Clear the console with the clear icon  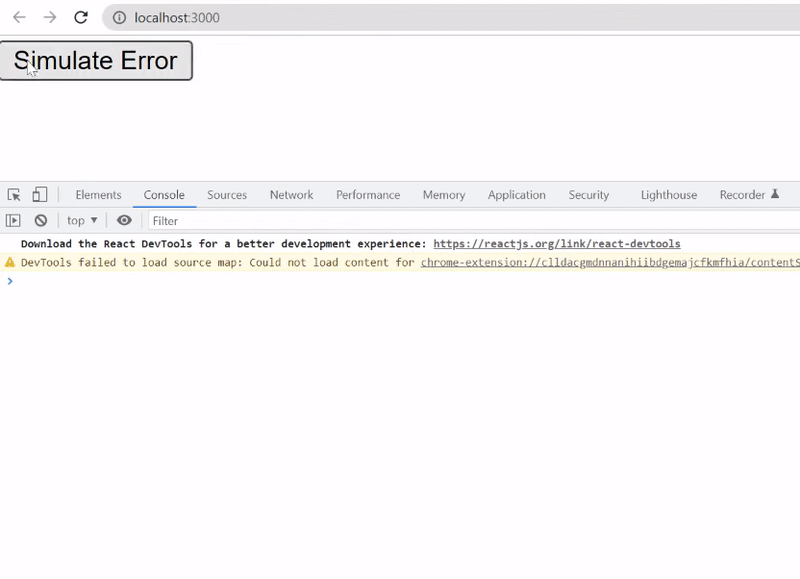click(41, 221)
